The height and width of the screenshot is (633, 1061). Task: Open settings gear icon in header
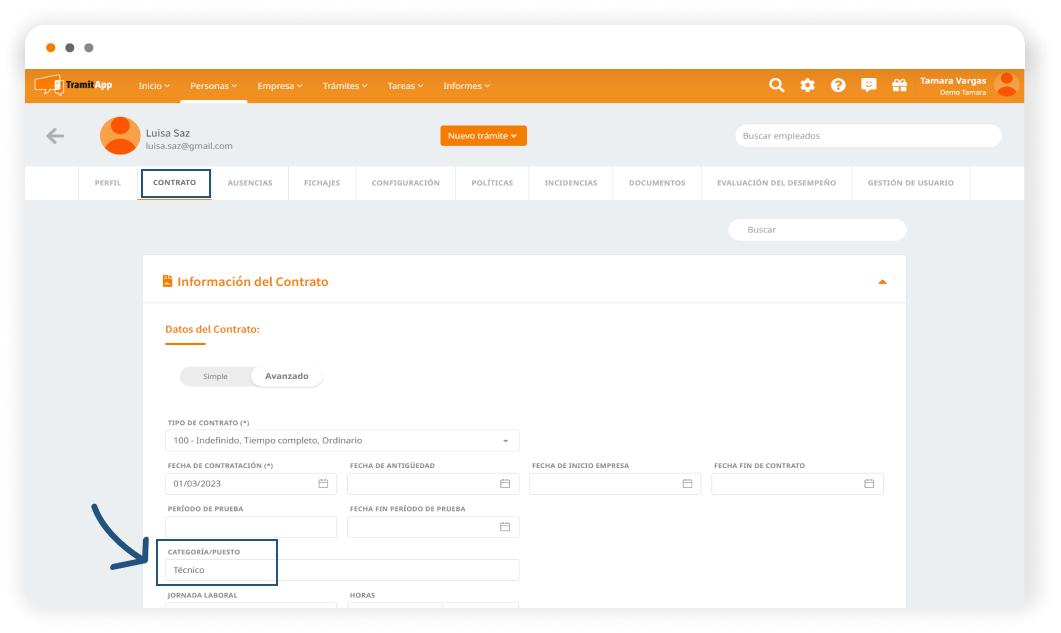pyautogui.click(x=807, y=86)
